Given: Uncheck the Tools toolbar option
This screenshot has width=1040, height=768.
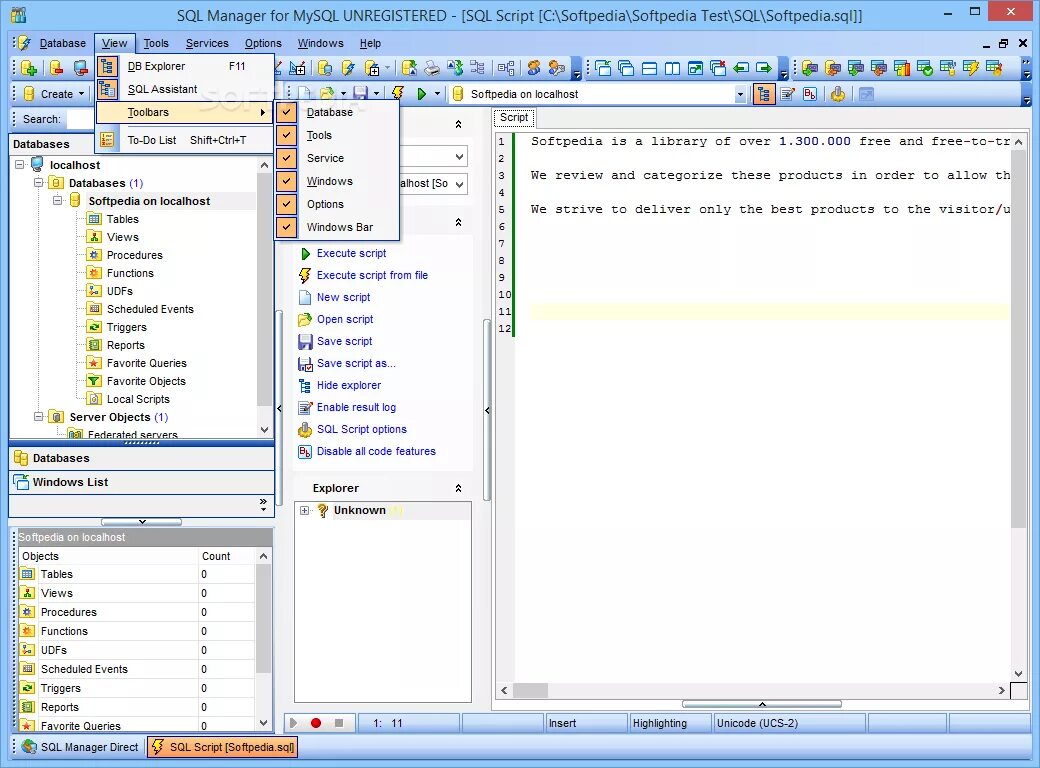Looking at the screenshot, I should pos(287,135).
